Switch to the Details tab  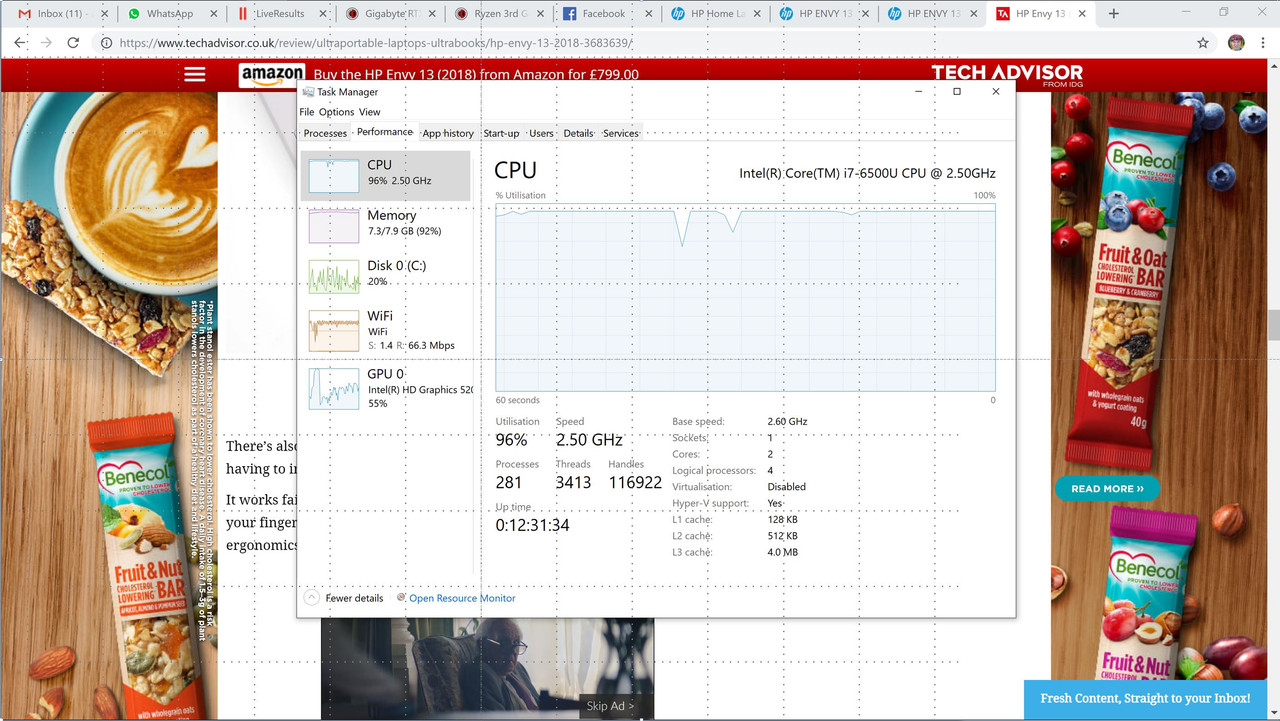[x=578, y=133]
